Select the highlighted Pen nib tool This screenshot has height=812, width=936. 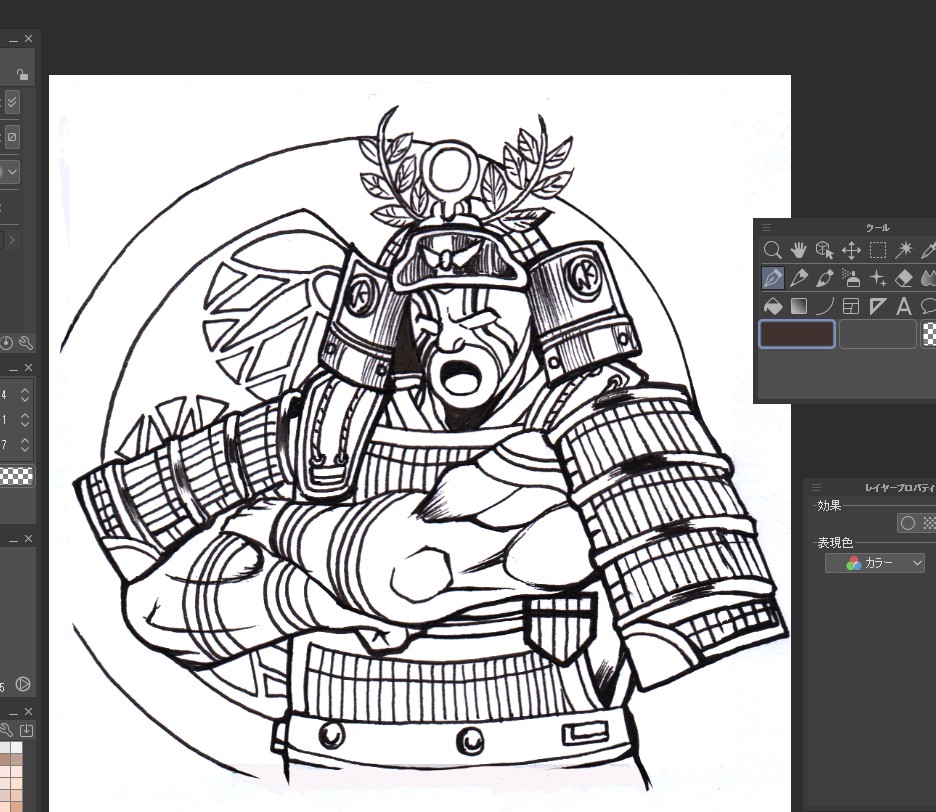tap(772, 278)
